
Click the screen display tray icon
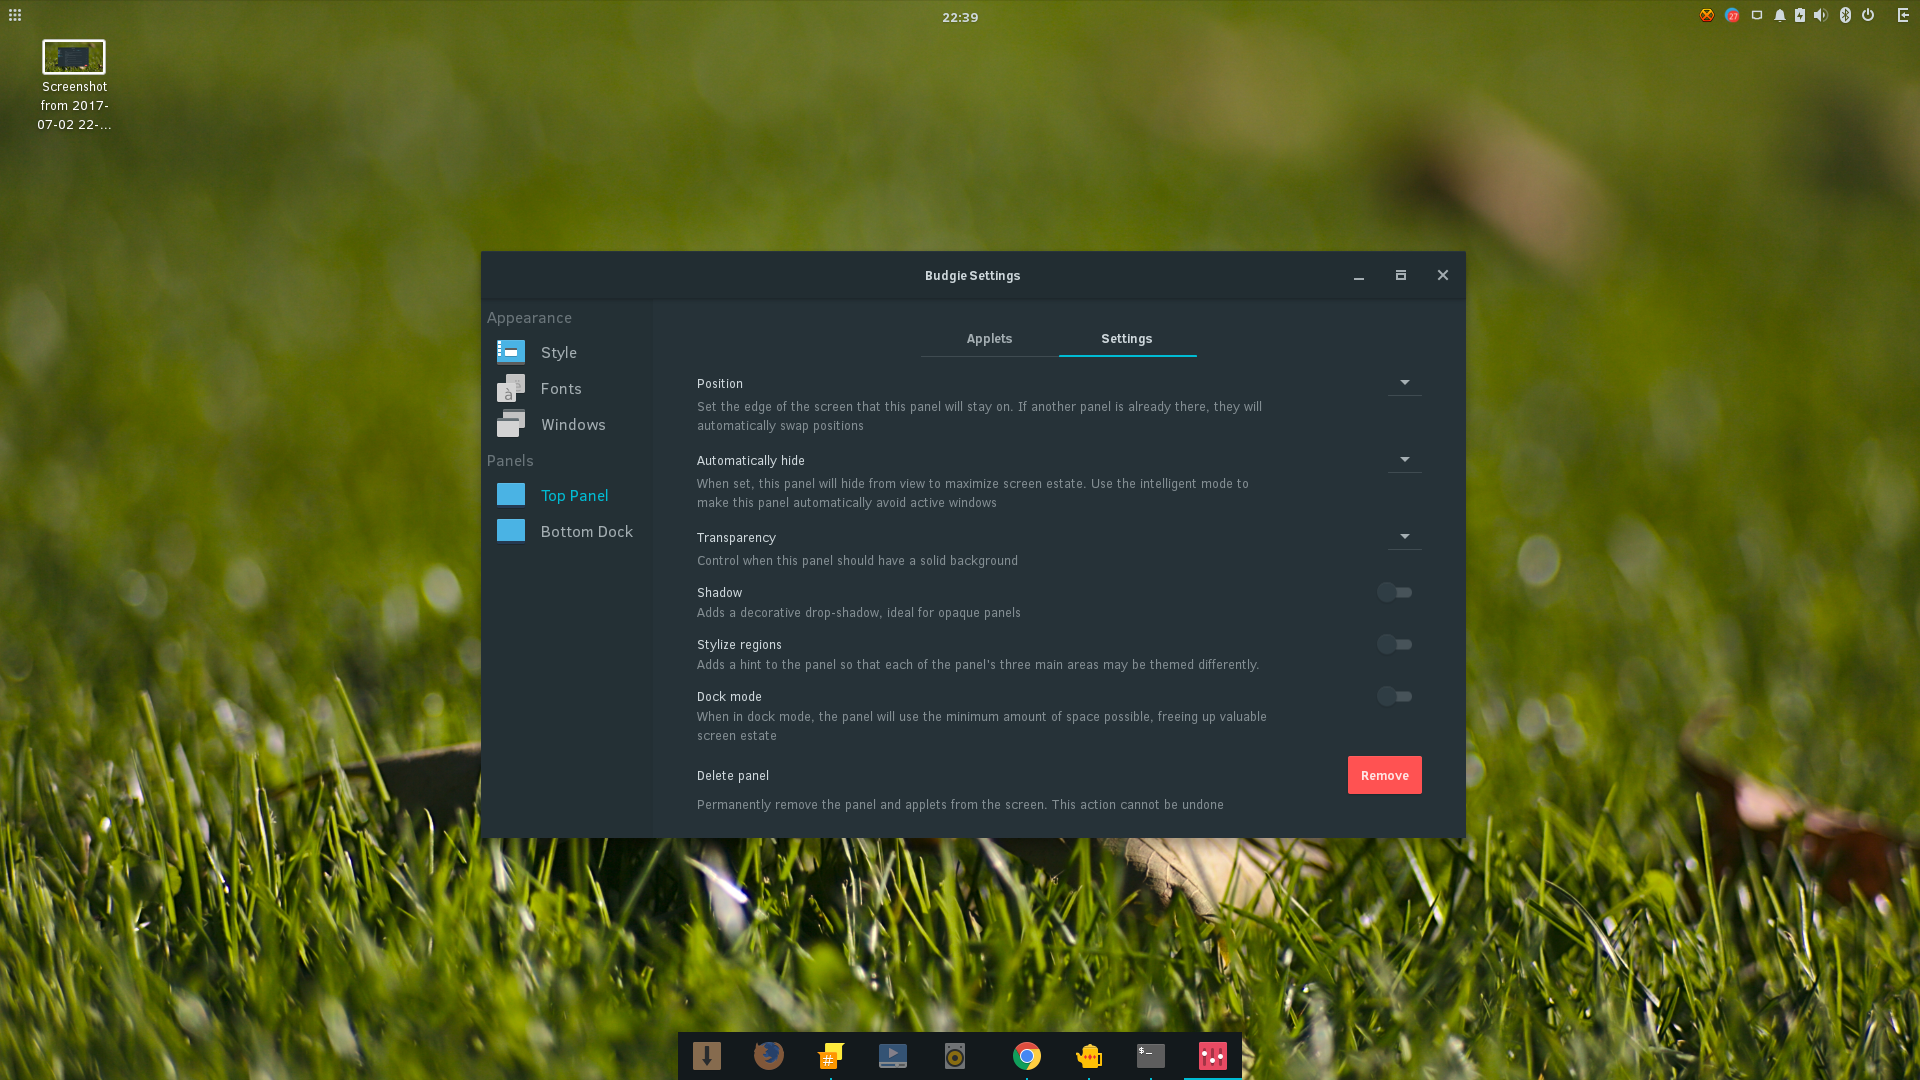(x=1757, y=15)
